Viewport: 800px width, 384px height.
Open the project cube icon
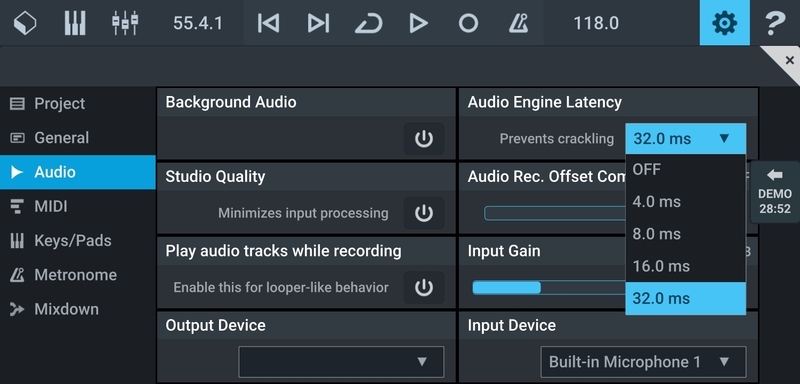click(24, 23)
